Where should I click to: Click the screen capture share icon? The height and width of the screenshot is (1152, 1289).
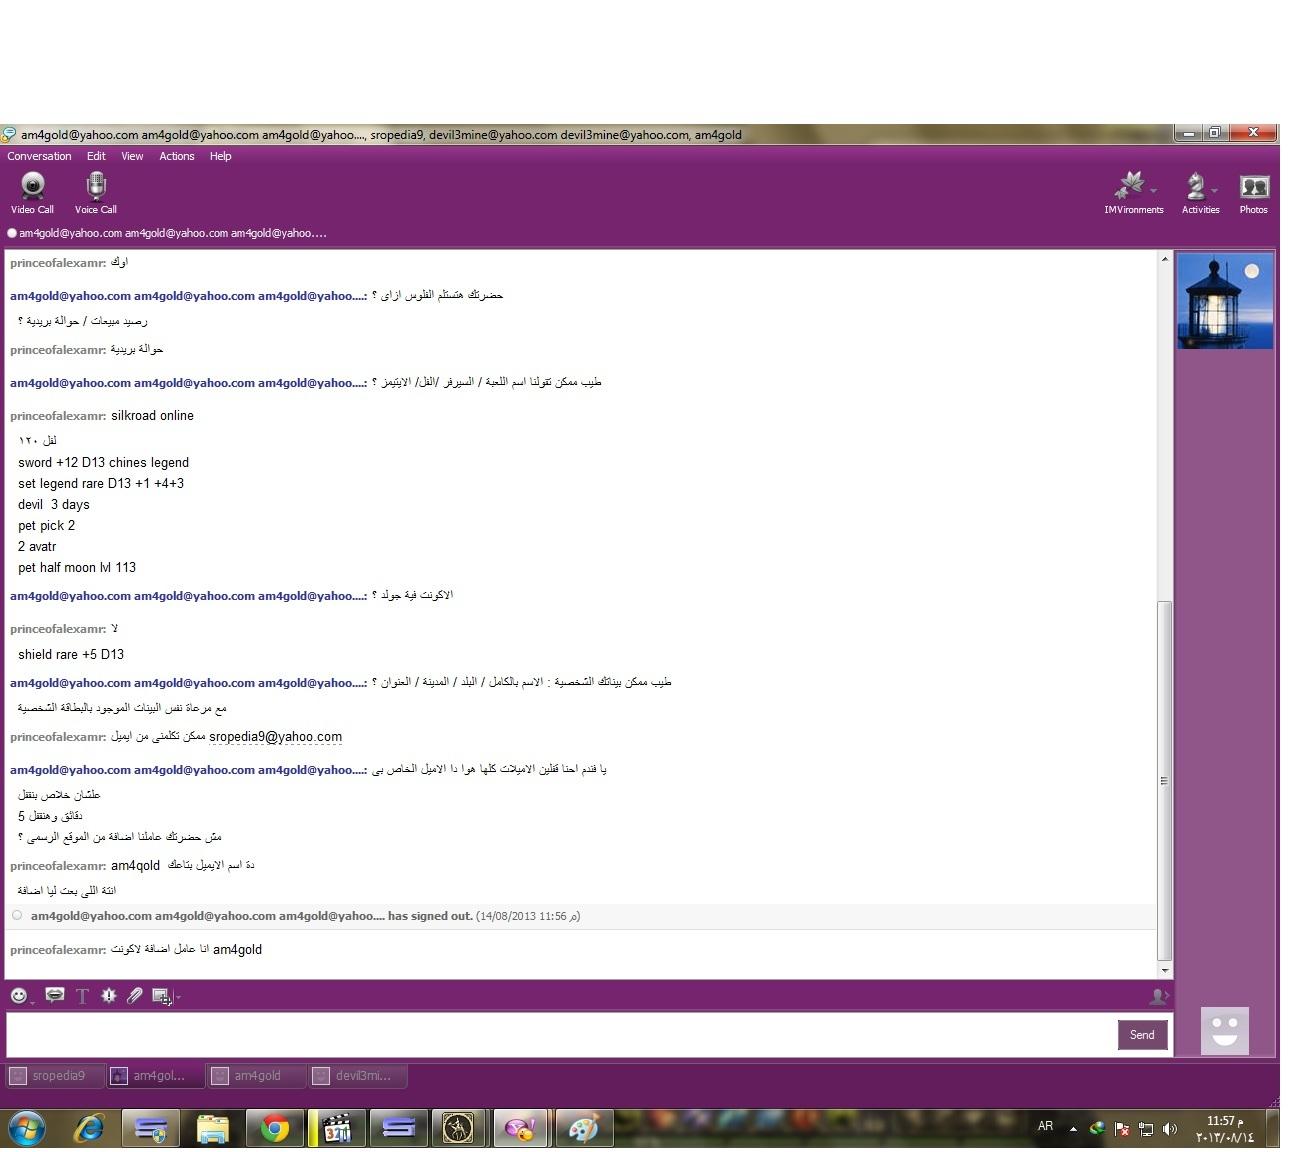coord(161,996)
